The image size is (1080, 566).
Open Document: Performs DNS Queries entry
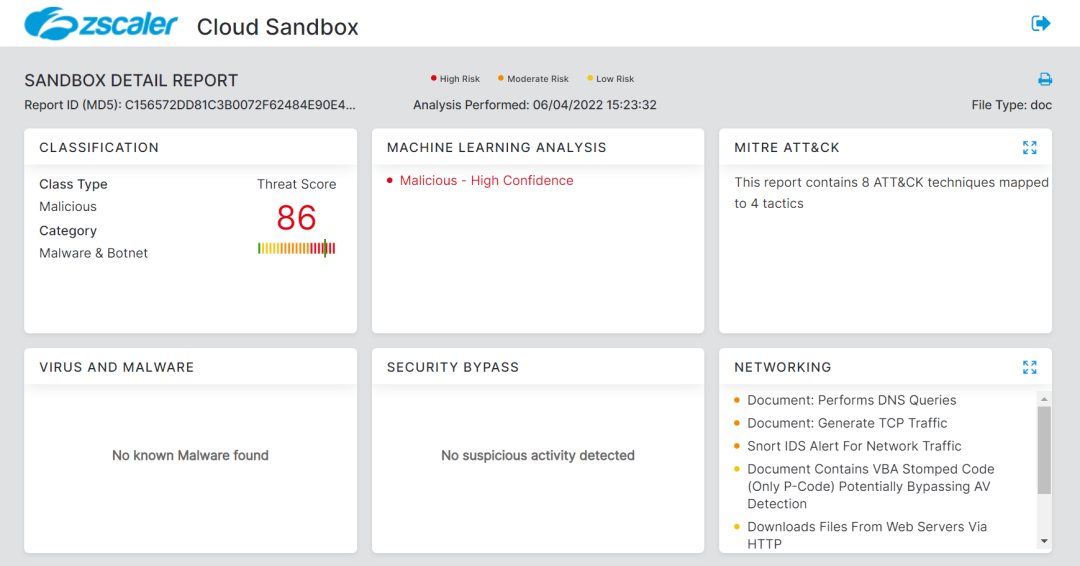point(851,400)
